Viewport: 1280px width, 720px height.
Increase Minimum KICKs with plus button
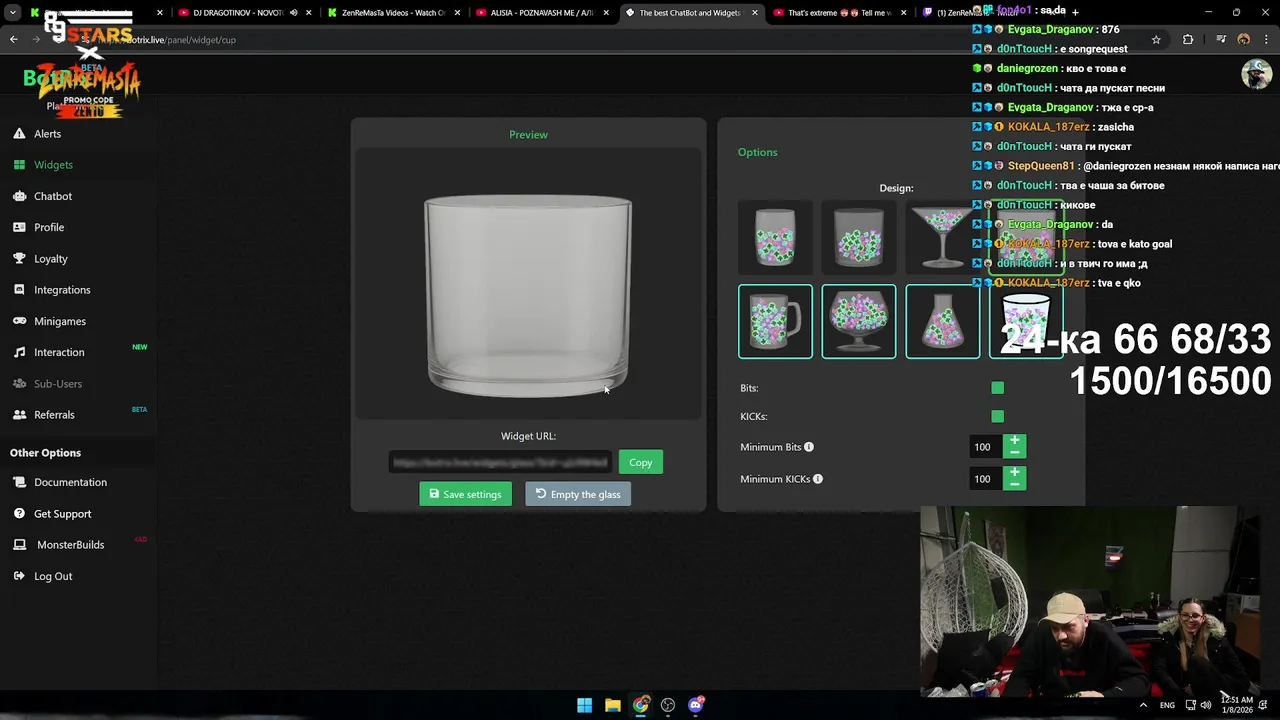pos(1014,472)
